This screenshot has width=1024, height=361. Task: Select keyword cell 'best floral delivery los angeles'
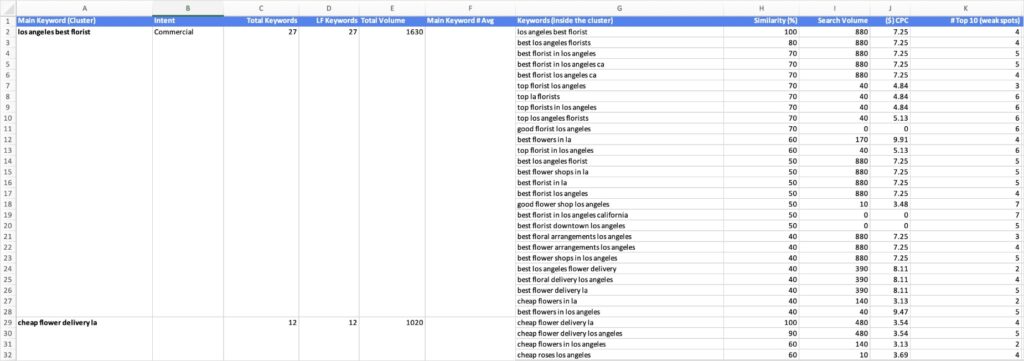pos(618,279)
